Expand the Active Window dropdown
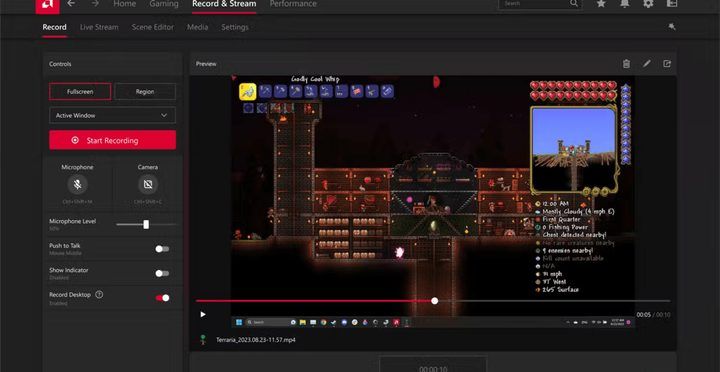Image resolution: width=720 pixels, height=372 pixels. (x=112, y=115)
